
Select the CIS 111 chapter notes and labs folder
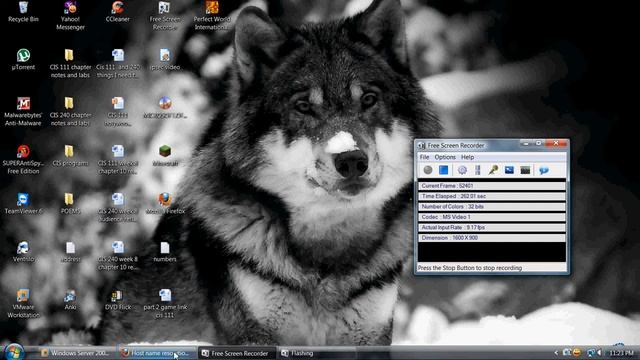point(70,64)
